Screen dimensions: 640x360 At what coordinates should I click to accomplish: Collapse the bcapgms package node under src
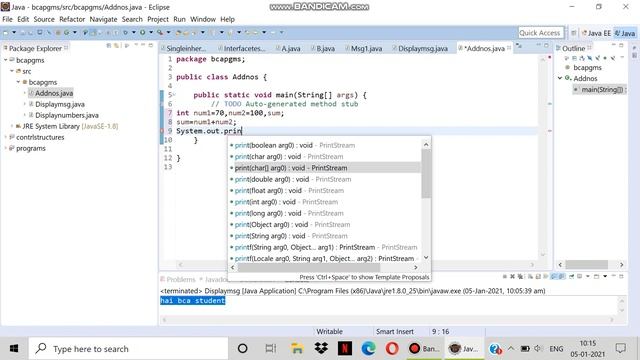coord(18,82)
